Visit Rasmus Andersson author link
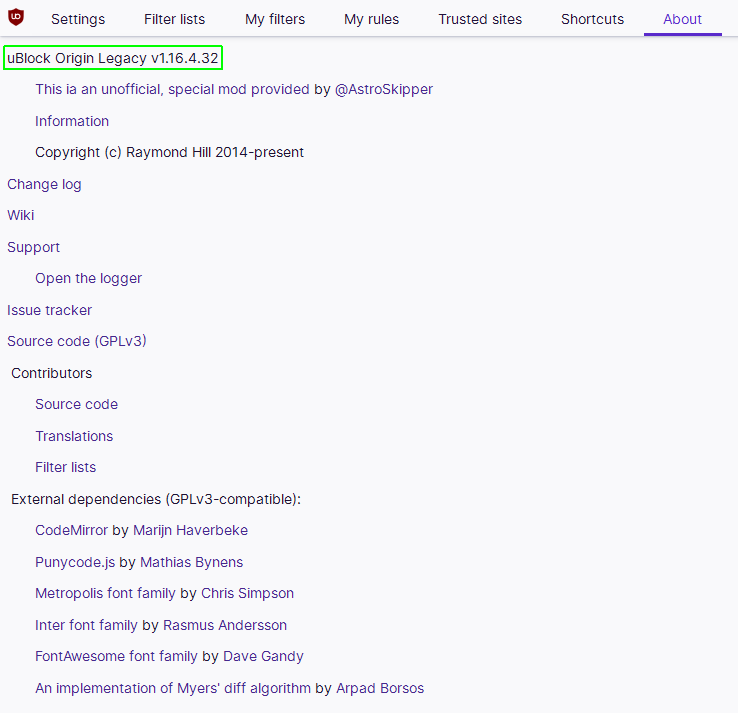This screenshot has height=713, width=738. pyautogui.click(x=225, y=625)
